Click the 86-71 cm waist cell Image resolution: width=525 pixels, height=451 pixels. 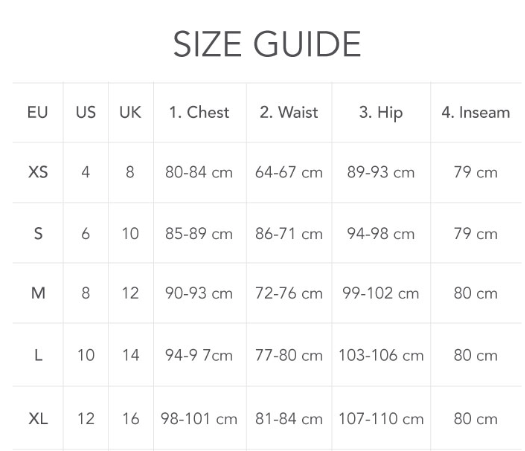point(289,233)
